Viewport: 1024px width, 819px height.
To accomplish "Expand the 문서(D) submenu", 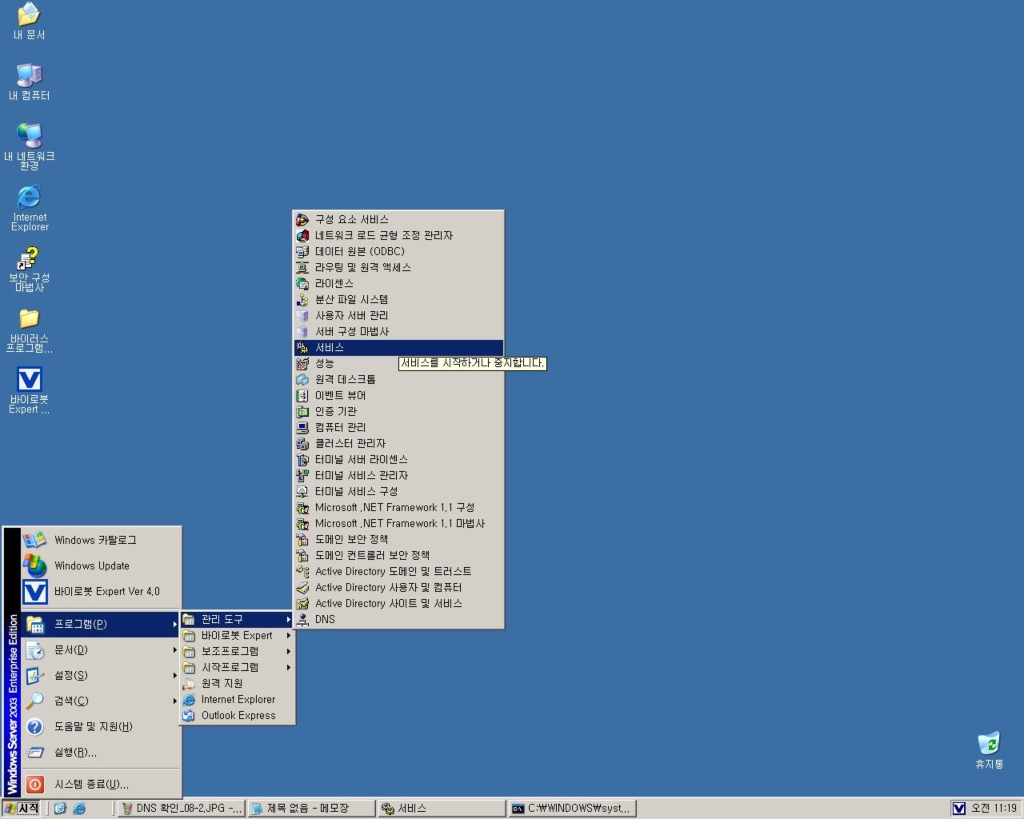I will tap(101, 650).
